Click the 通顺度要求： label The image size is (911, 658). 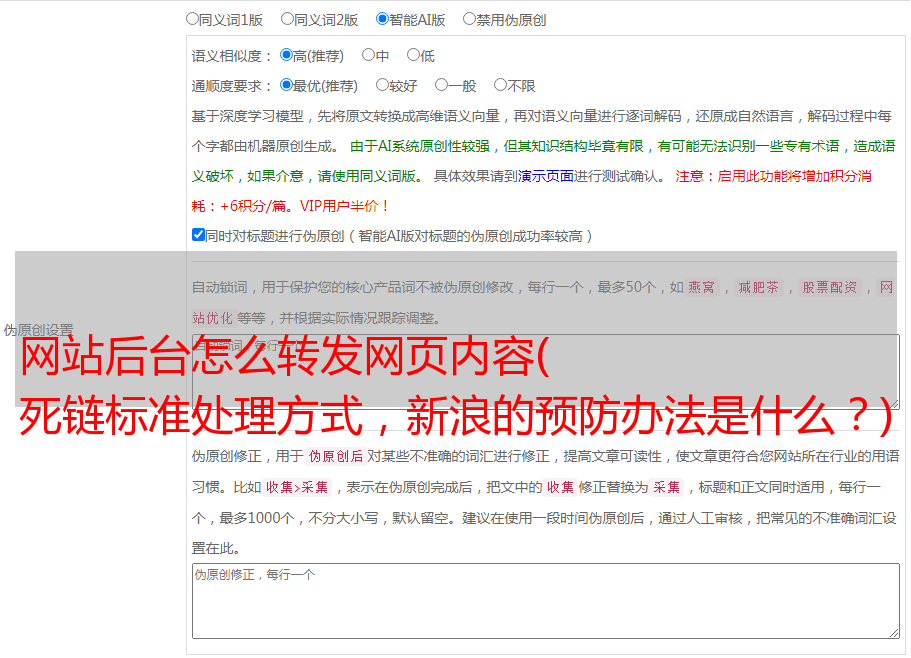tap(232, 87)
